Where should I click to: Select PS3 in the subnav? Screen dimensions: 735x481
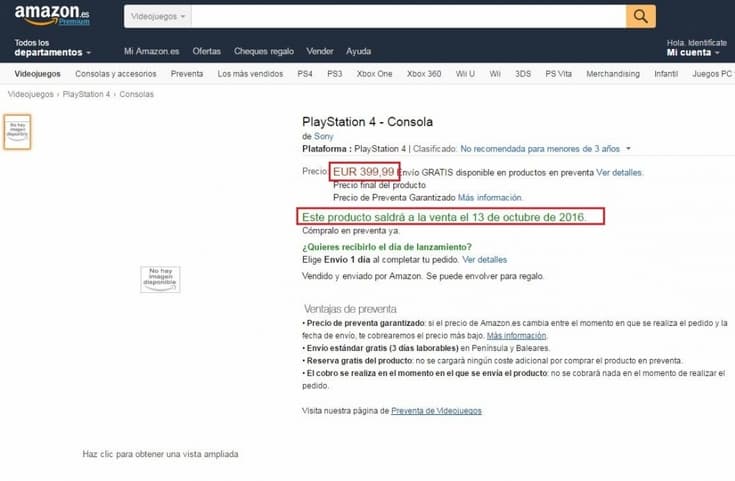[335, 74]
